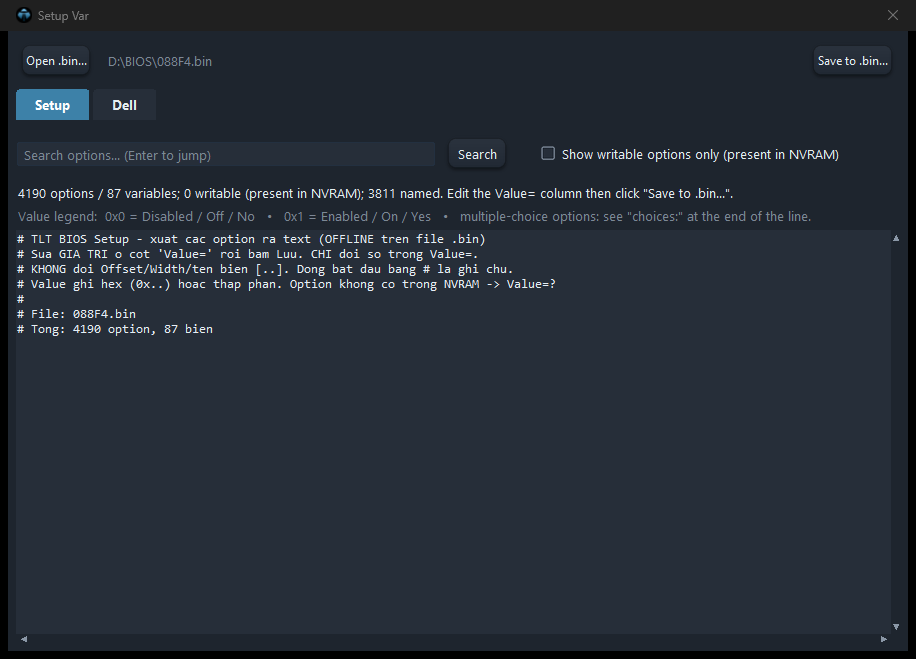The height and width of the screenshot is (659, 916).
Task: Click the Setup Var app icon in title bar
Action: [x=24, y=15]
